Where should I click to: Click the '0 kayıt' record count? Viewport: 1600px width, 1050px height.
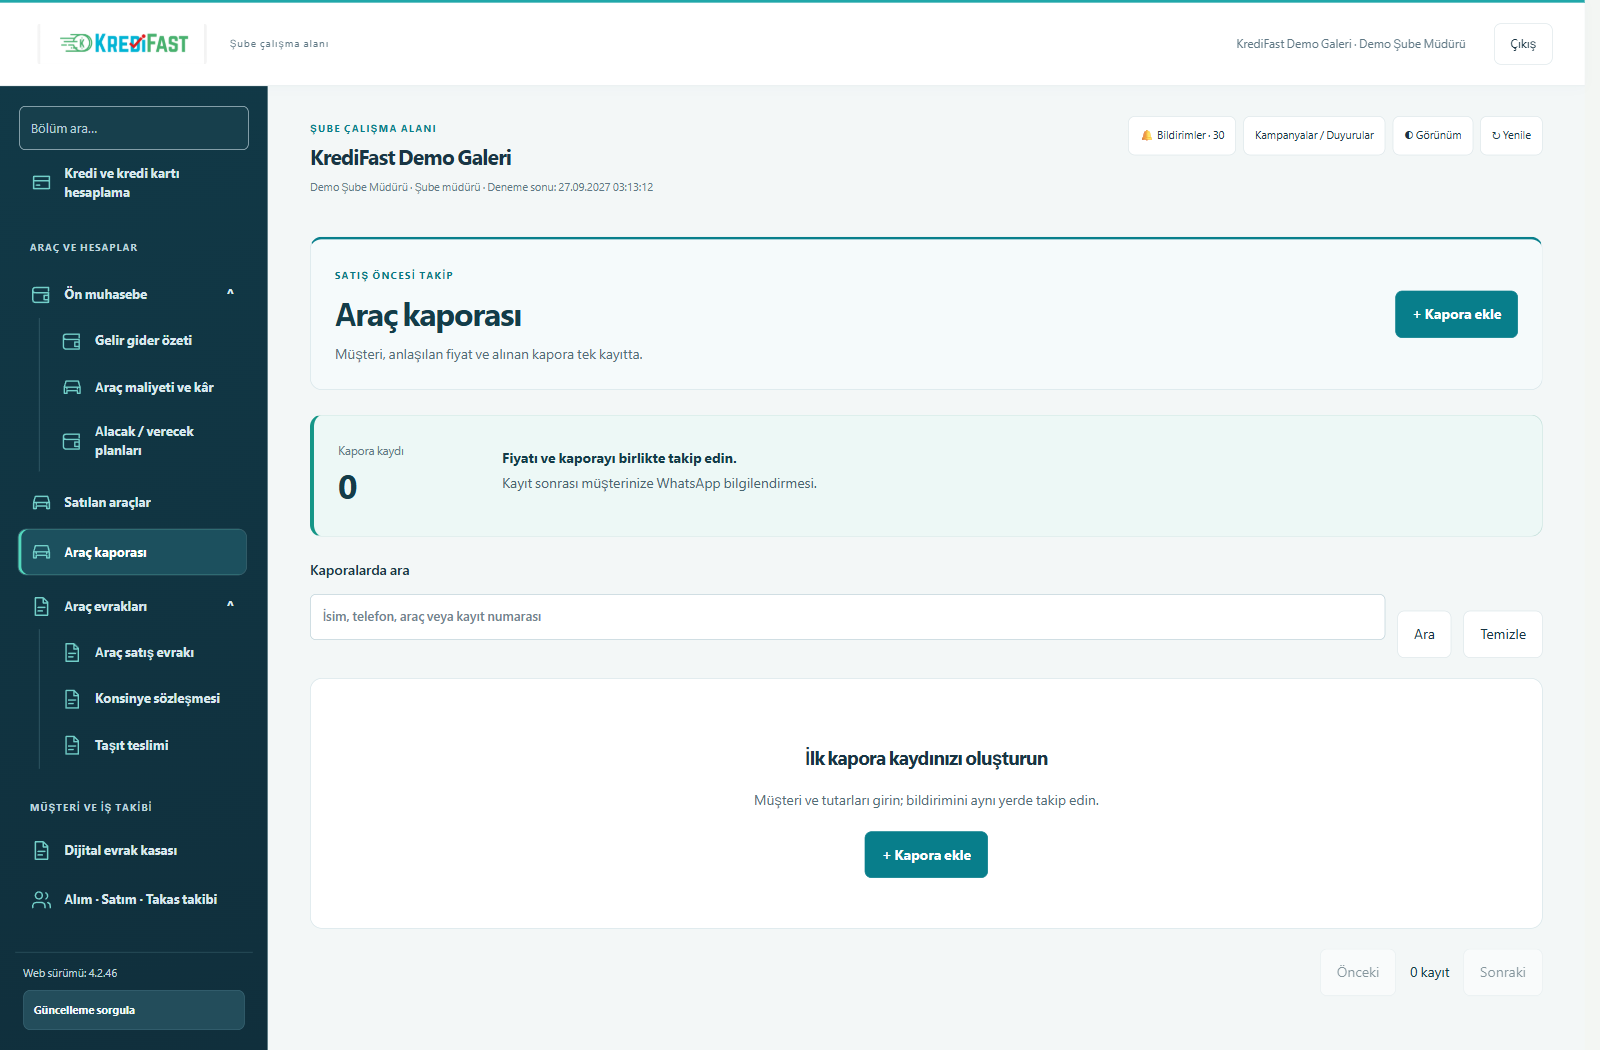click(x=1429, y=972)
